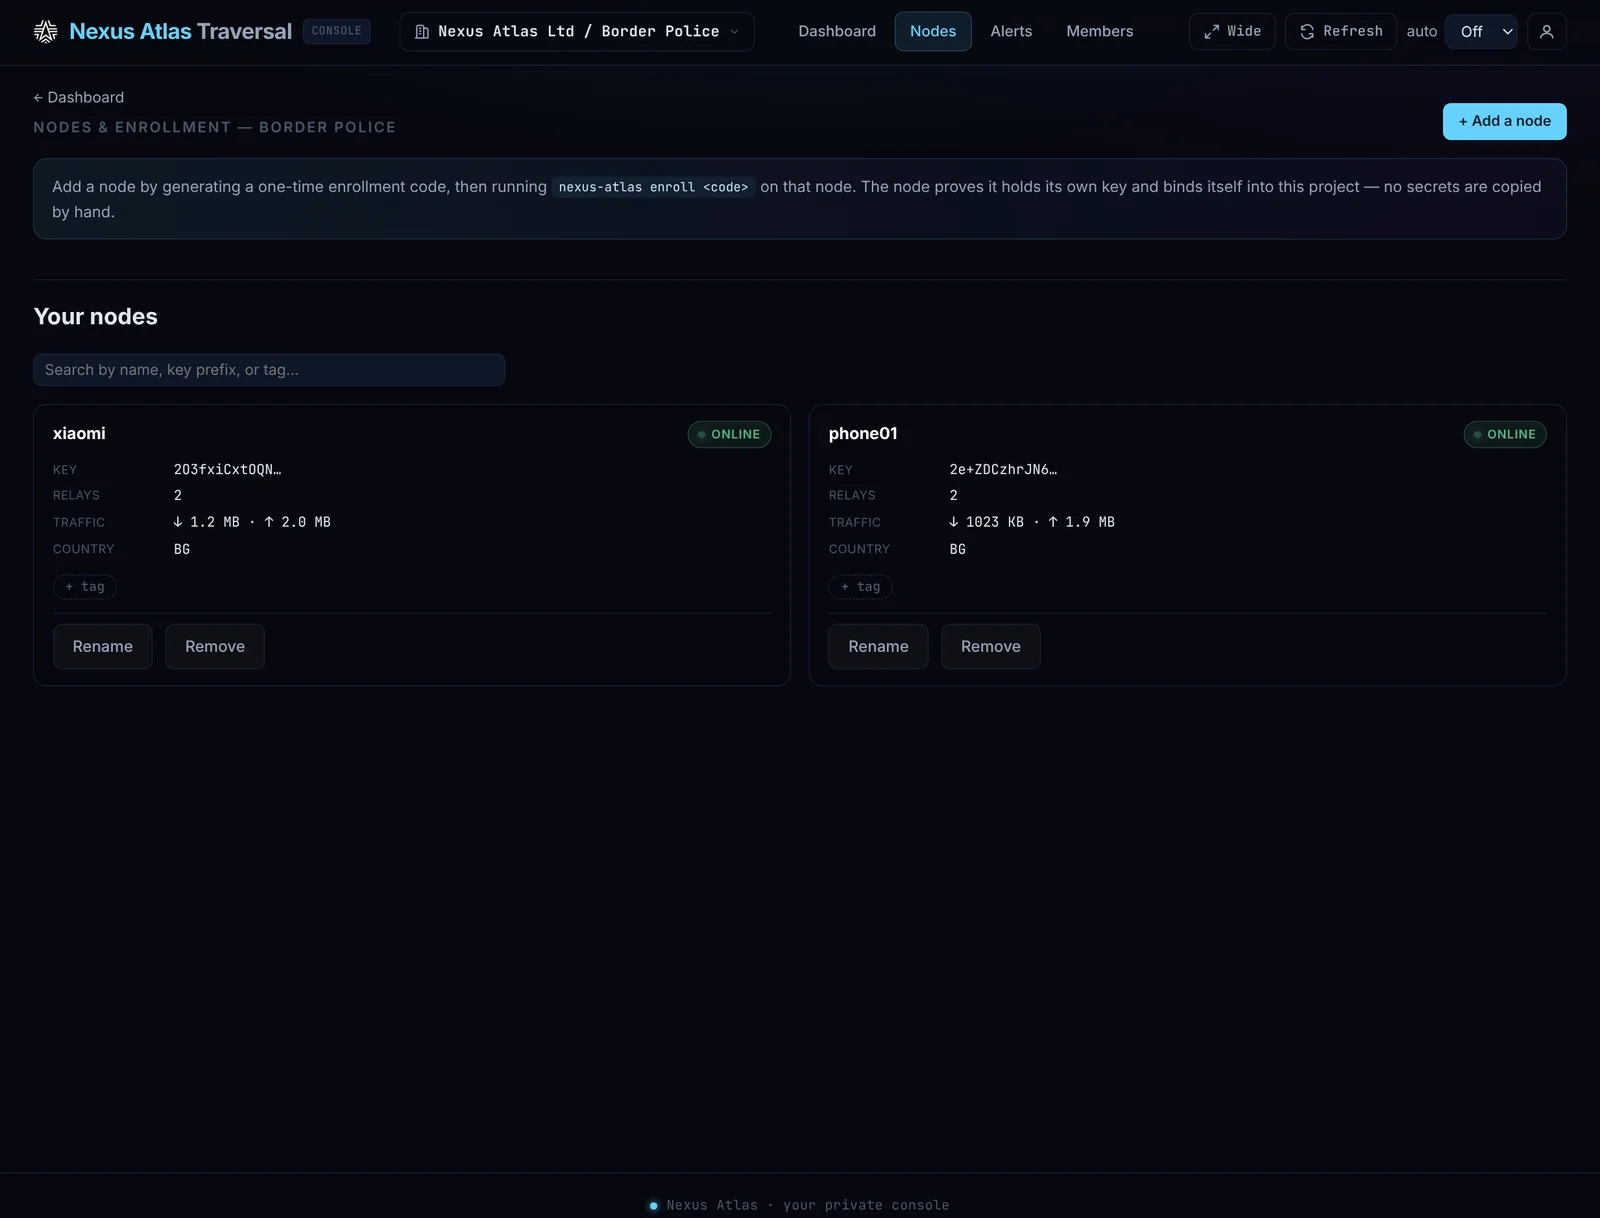Add a tag to xiaomi node

pos(85,587)
